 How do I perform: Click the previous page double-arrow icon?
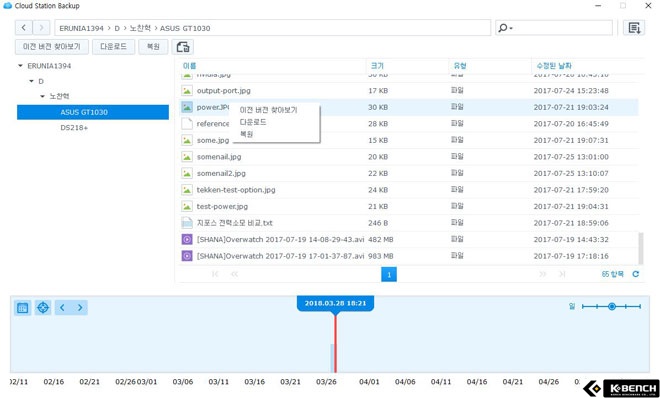pyautogui.click(x=234, y=274)
